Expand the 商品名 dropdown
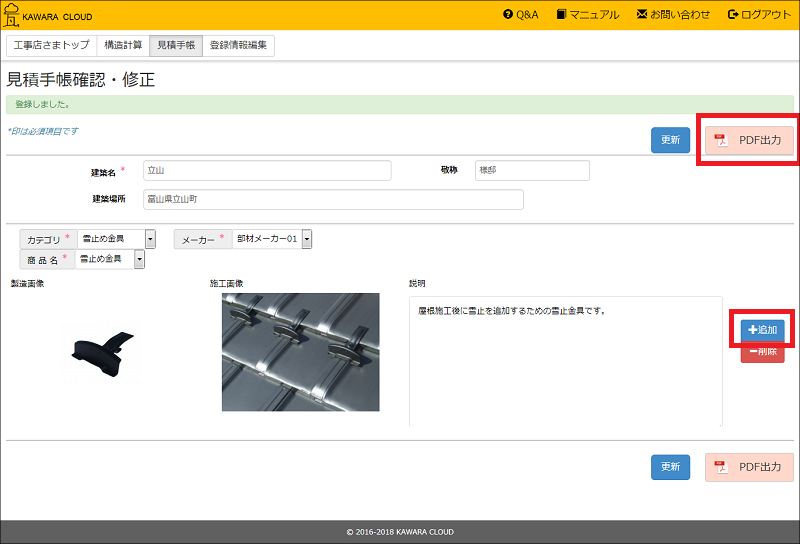Image resolution: width=800 pixels, height=544 pixels. point(139,259)
